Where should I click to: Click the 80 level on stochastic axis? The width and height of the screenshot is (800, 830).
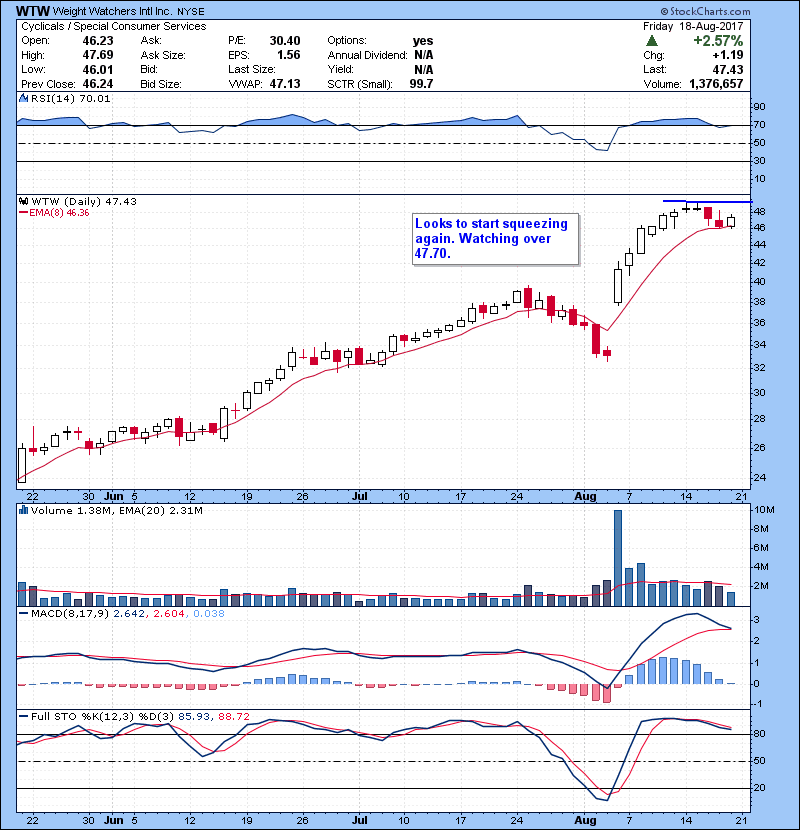point(759,734)
